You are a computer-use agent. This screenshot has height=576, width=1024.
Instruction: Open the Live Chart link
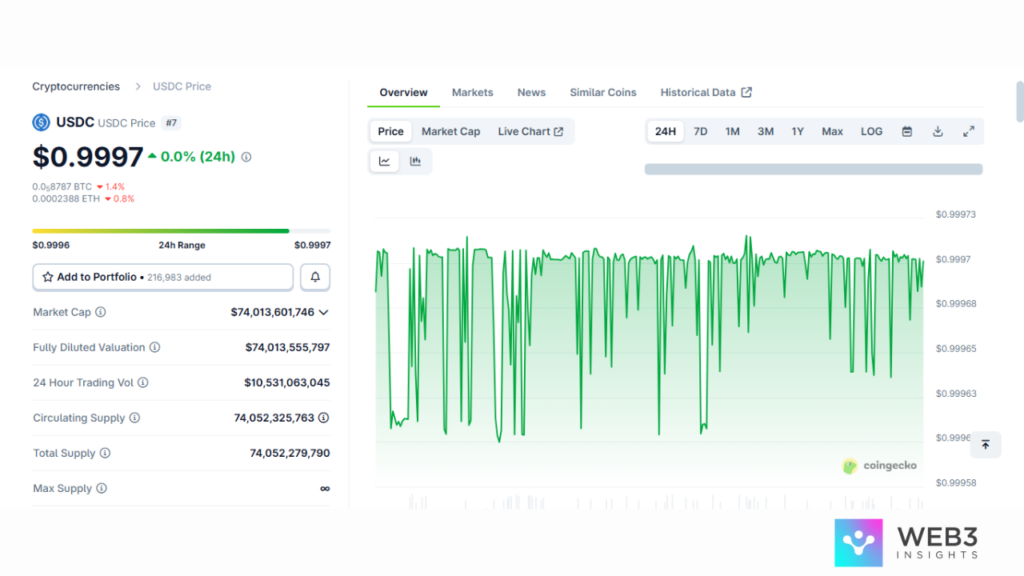(x=530, y=131)
